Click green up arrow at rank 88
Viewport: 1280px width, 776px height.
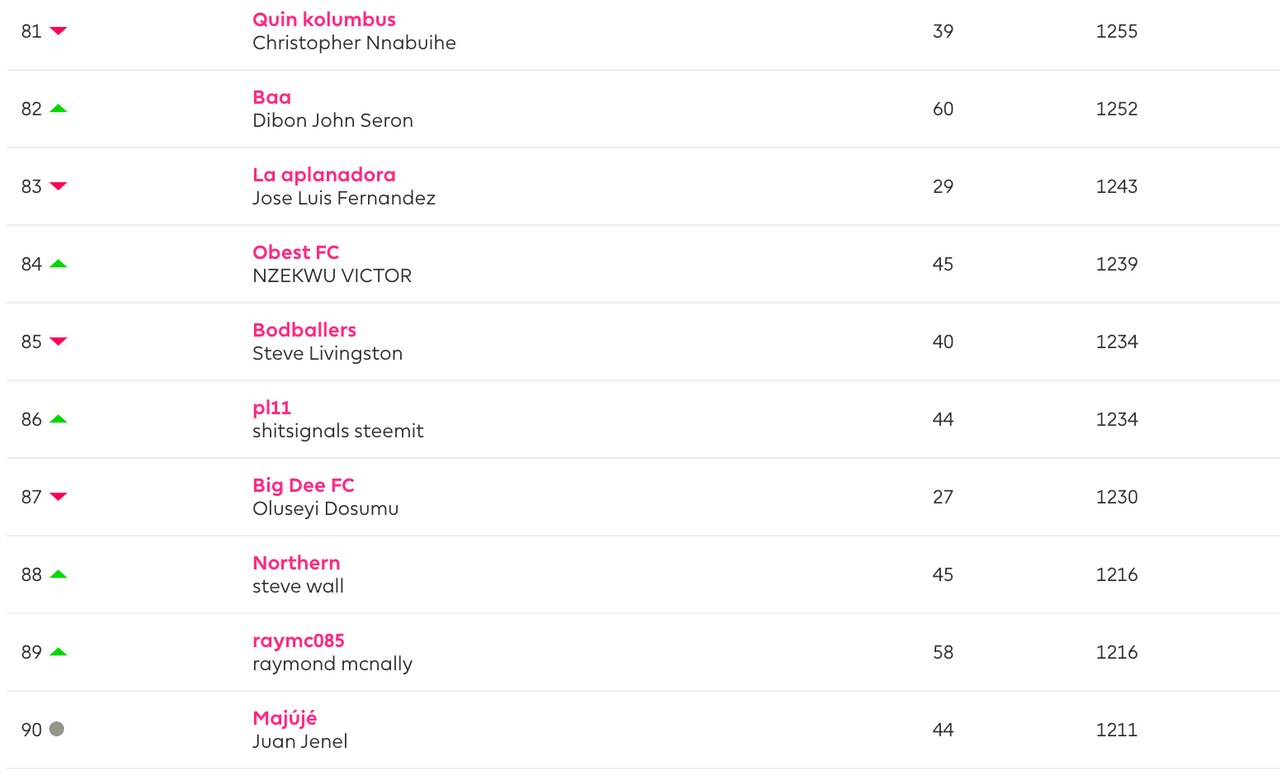58,574
